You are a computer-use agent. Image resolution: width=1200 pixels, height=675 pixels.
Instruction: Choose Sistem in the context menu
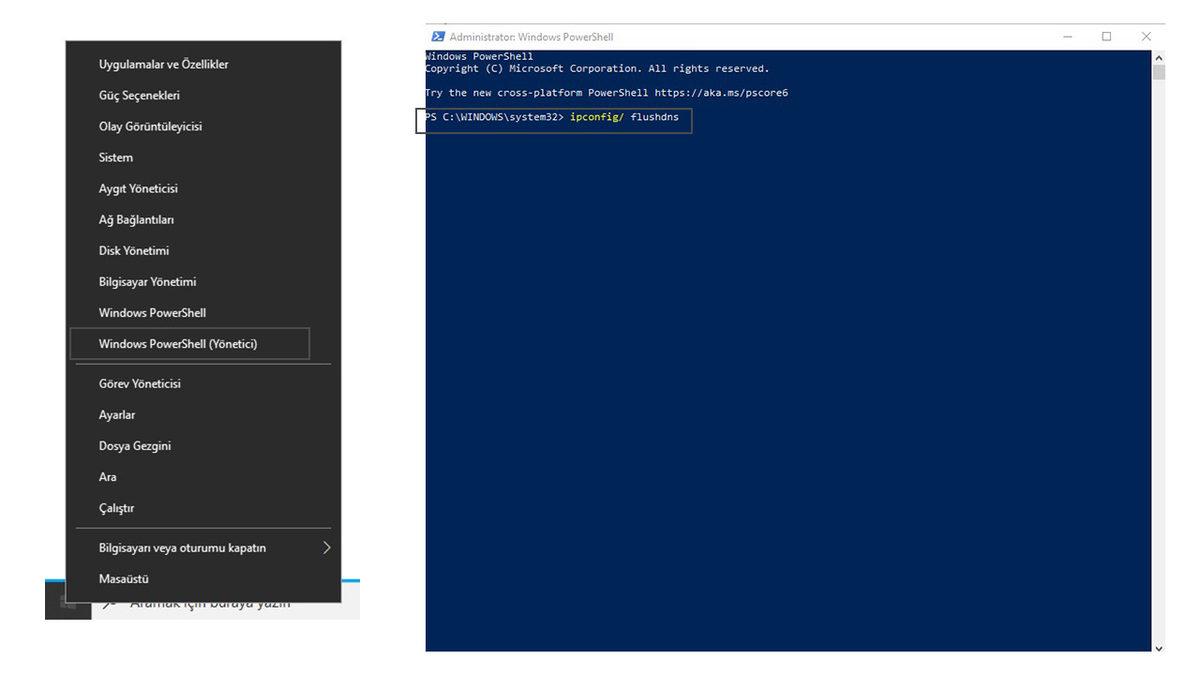click(x=116, y=158)
